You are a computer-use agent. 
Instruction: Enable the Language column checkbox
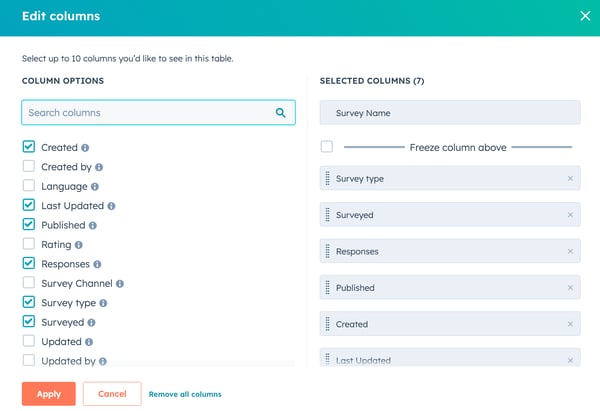pyautogui.click(x=29, y=186)
